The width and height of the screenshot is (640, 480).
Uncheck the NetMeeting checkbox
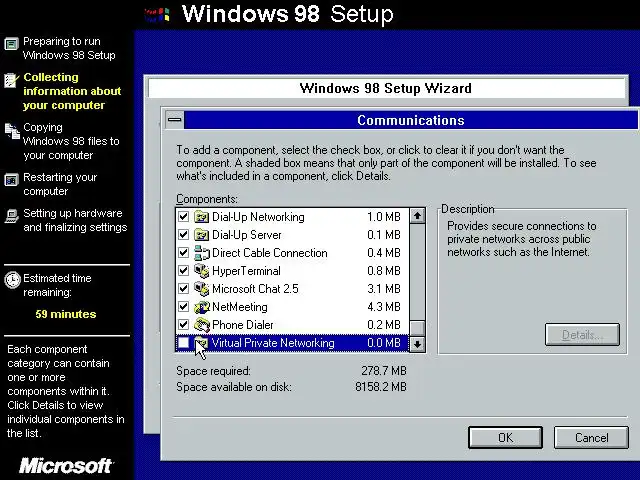point(184,307)
